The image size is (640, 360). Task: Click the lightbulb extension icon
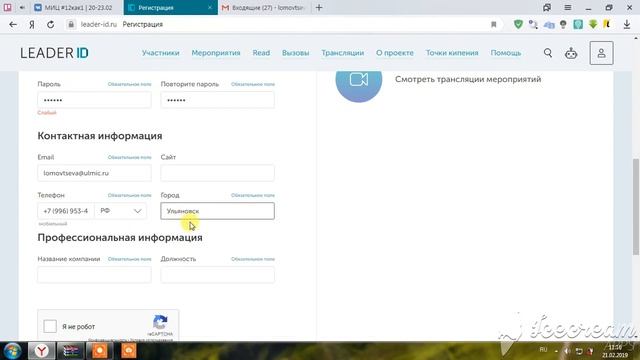pyautogui.click(x=563, y=24)
